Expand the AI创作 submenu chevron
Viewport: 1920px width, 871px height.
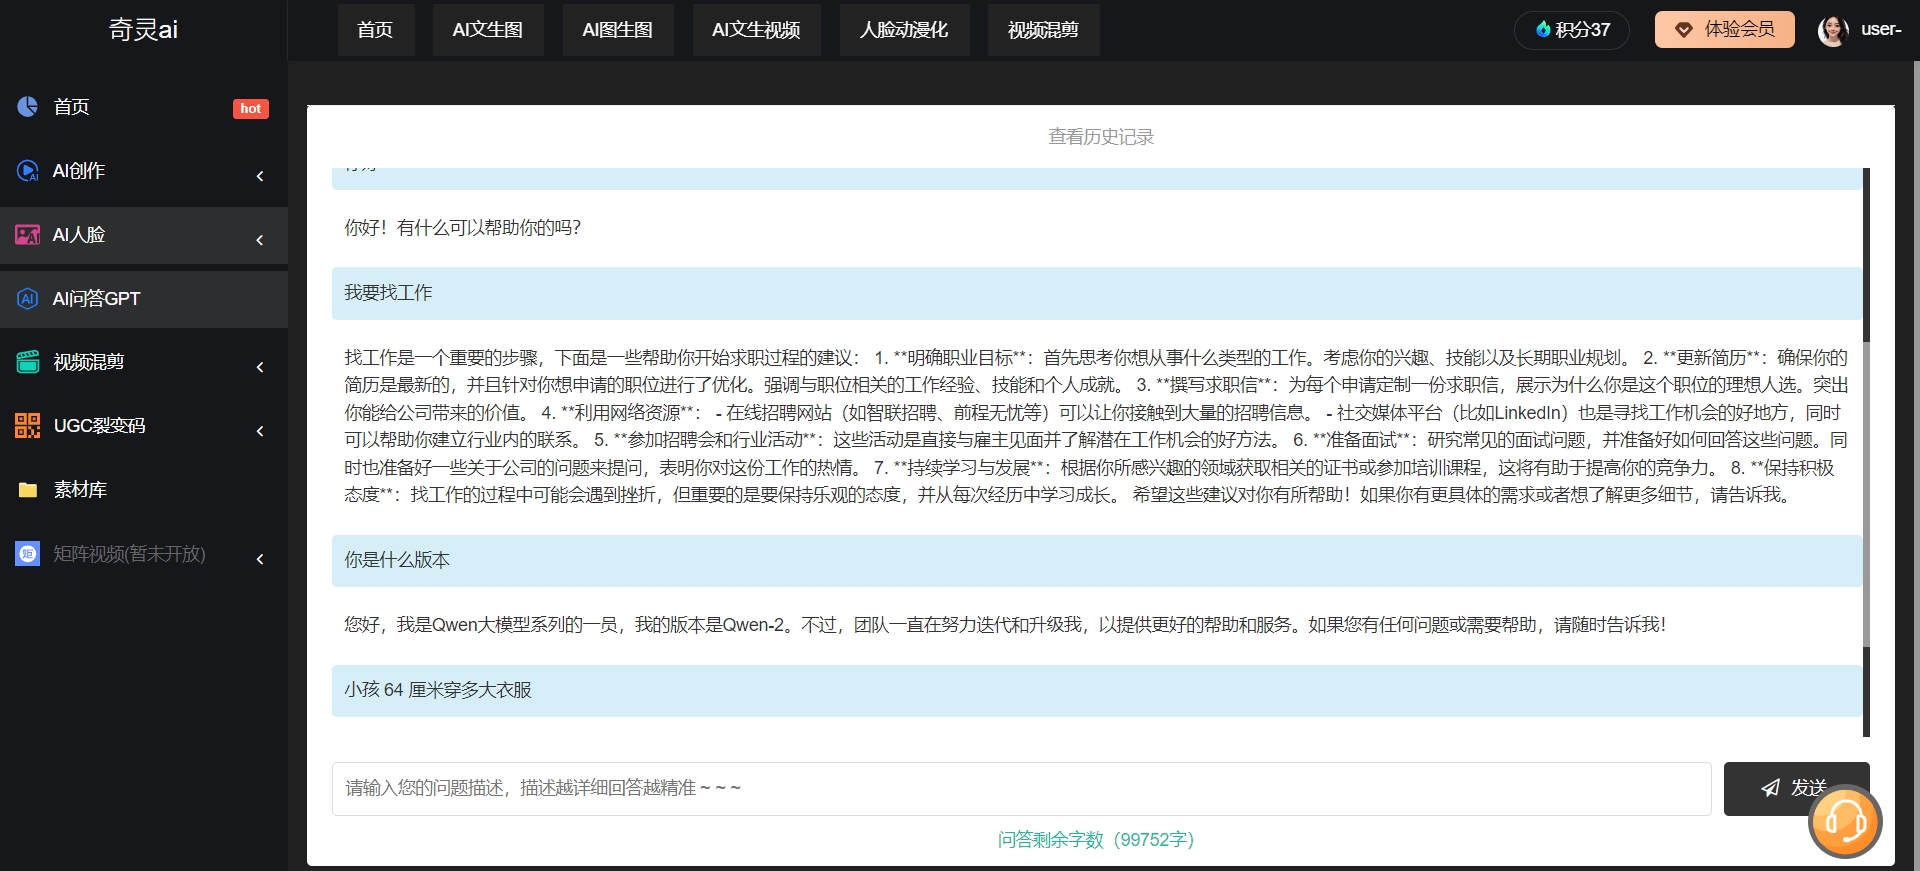point(260,176)
